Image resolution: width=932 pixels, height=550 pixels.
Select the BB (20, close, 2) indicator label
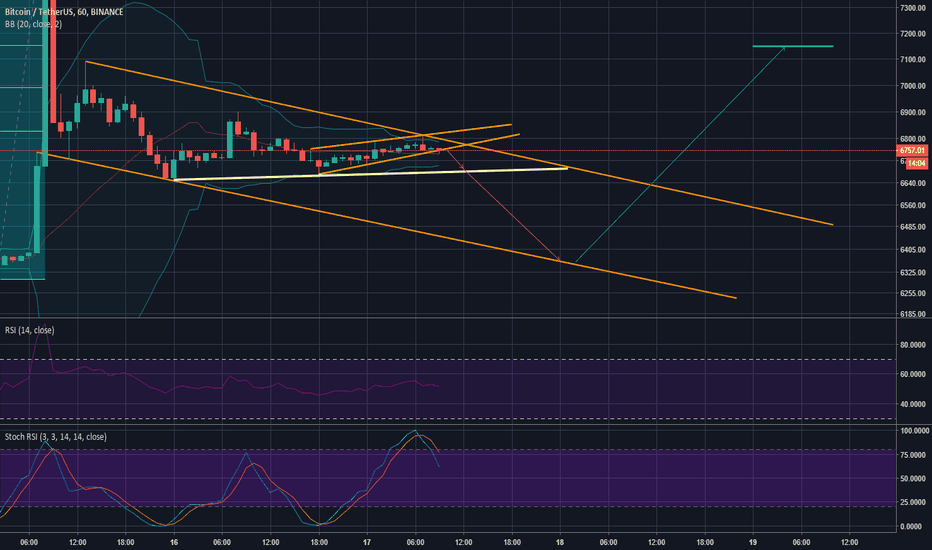(33, 24)
